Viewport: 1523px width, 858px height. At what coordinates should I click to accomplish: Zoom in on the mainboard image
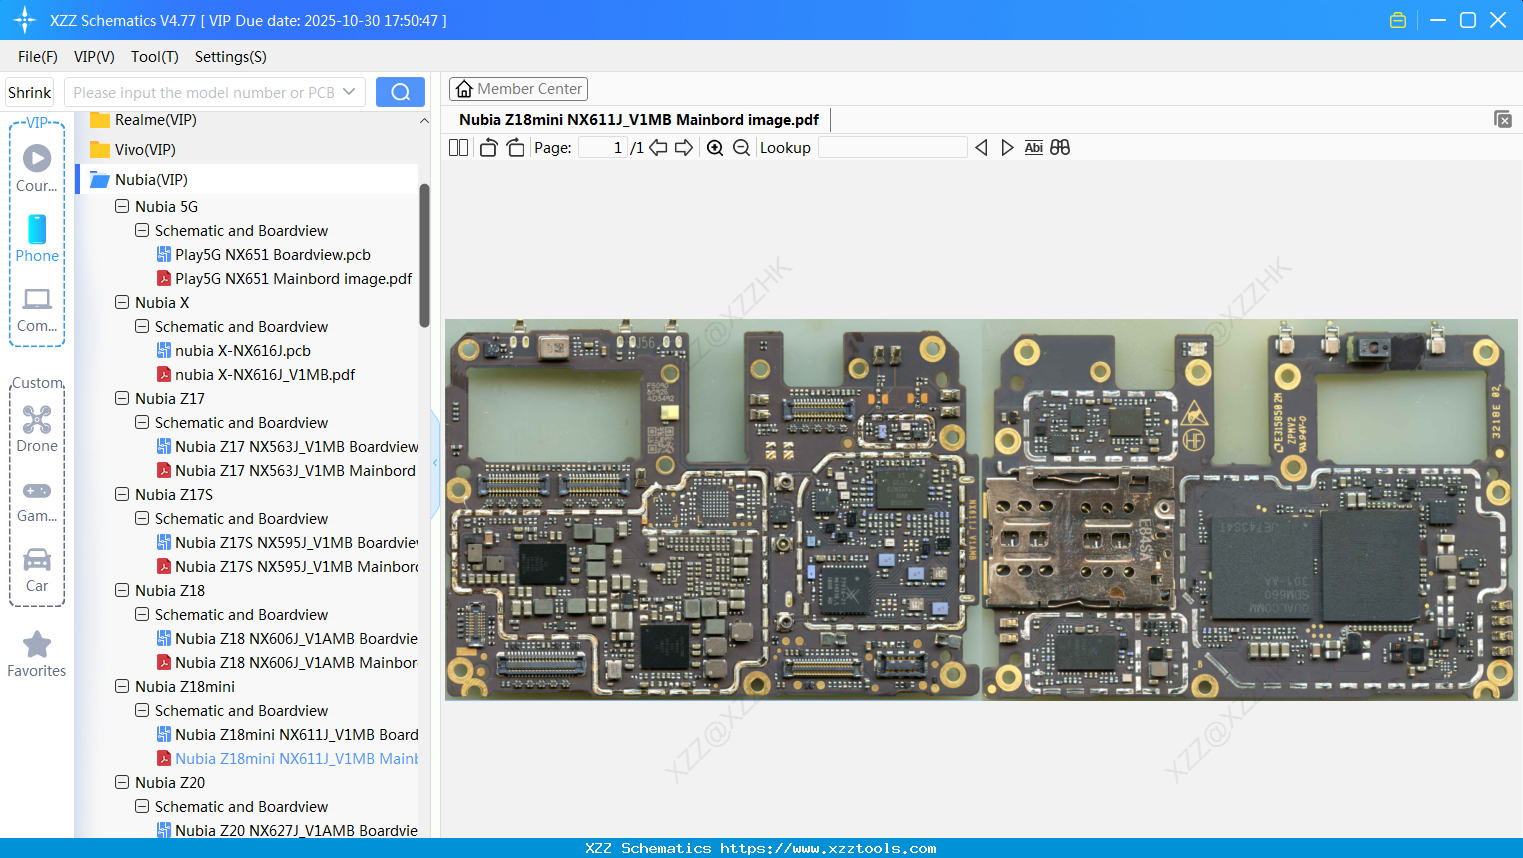[715, 147]
